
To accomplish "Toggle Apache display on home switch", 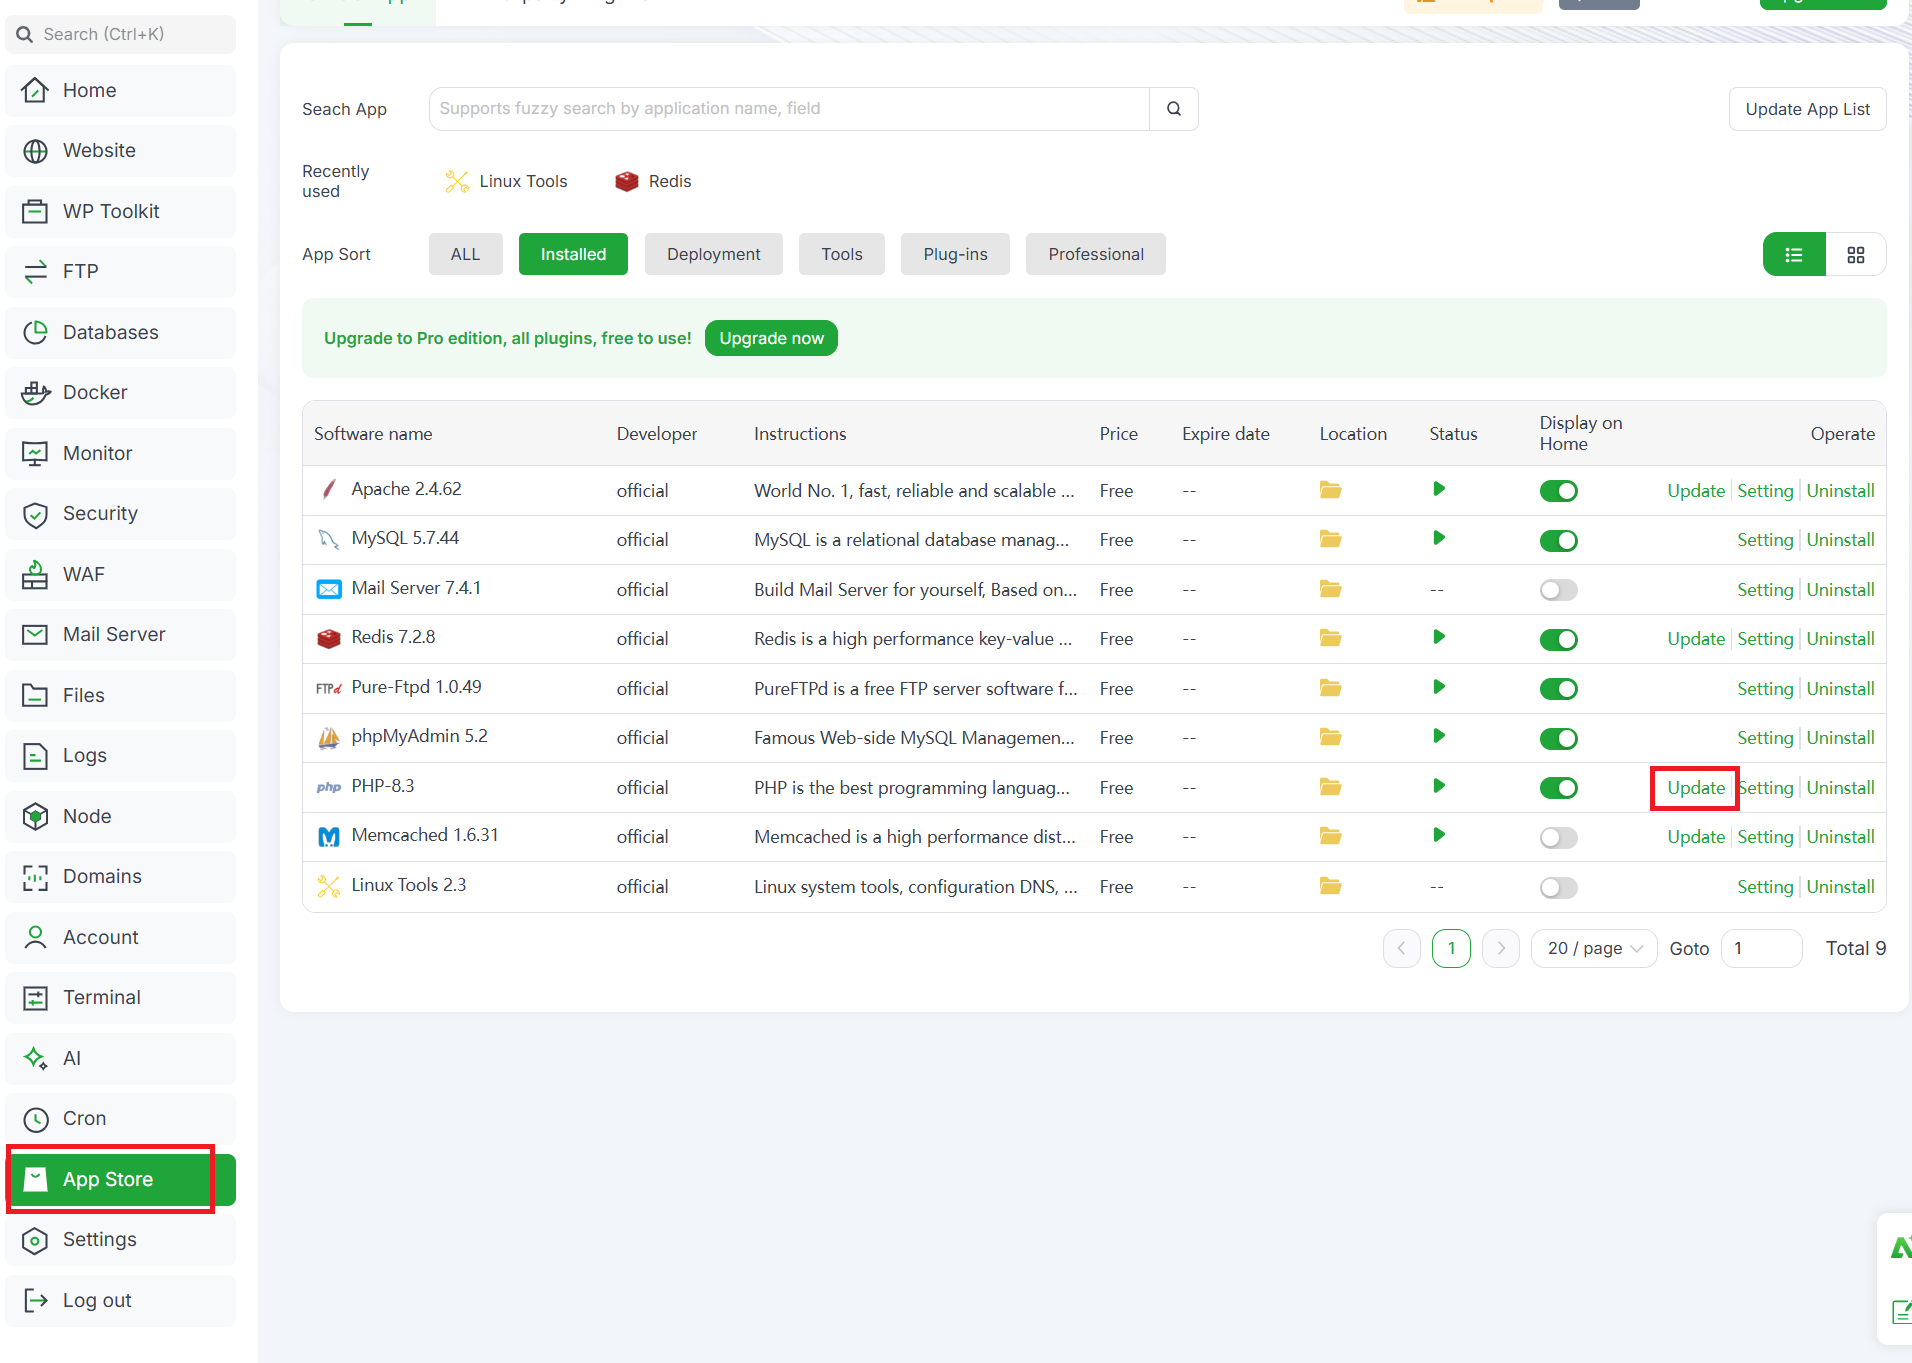I will point(1558,491).
